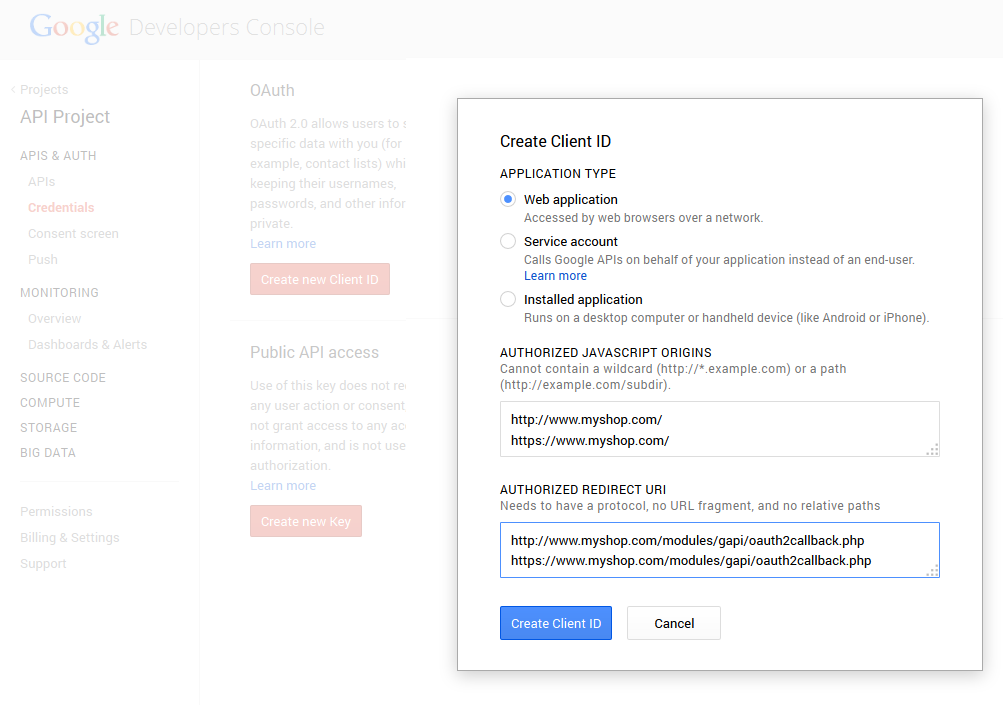Open Learn more link under Service account
This screenshot has width=1003, height=705.
[555, 276]
